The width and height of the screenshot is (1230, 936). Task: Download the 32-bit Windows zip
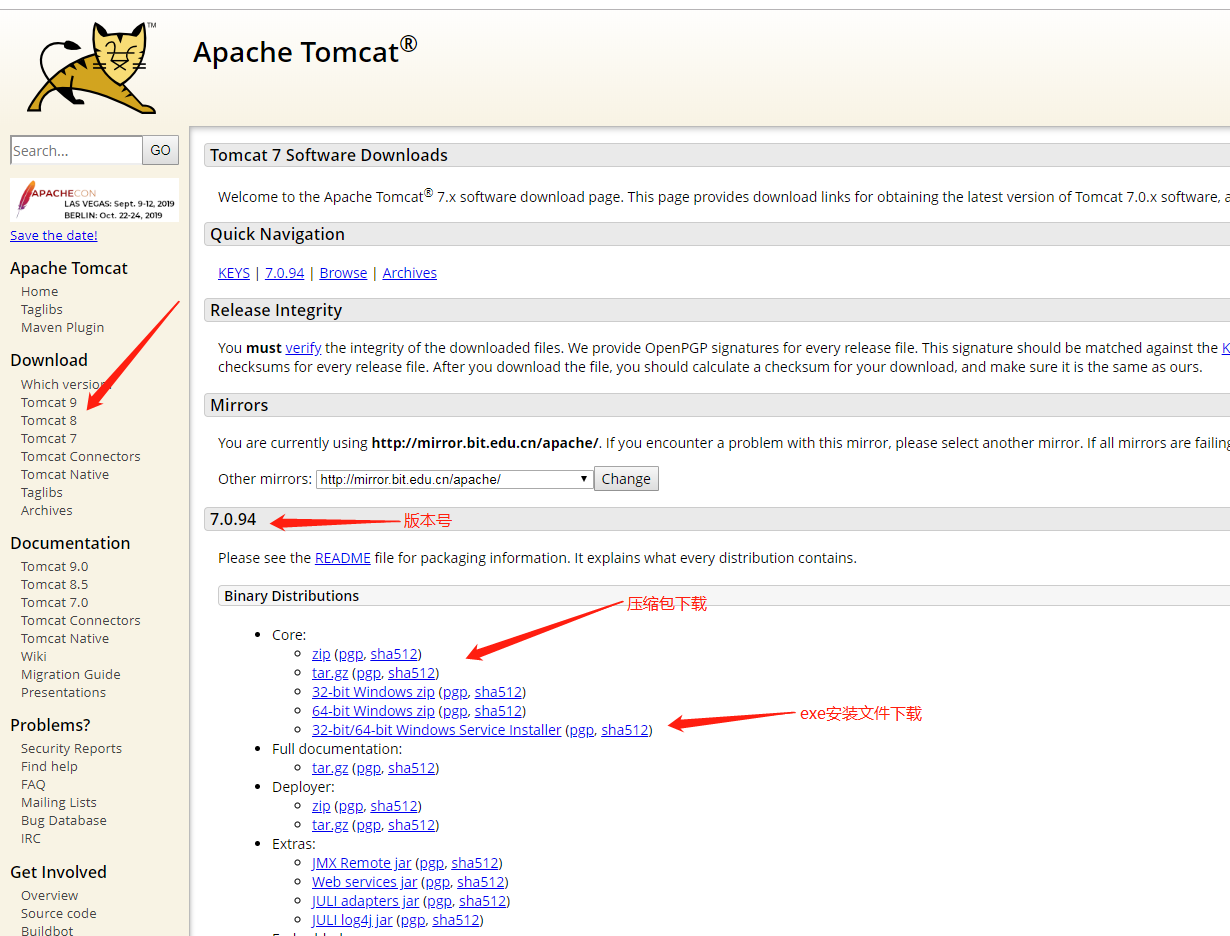coord(373,692)
